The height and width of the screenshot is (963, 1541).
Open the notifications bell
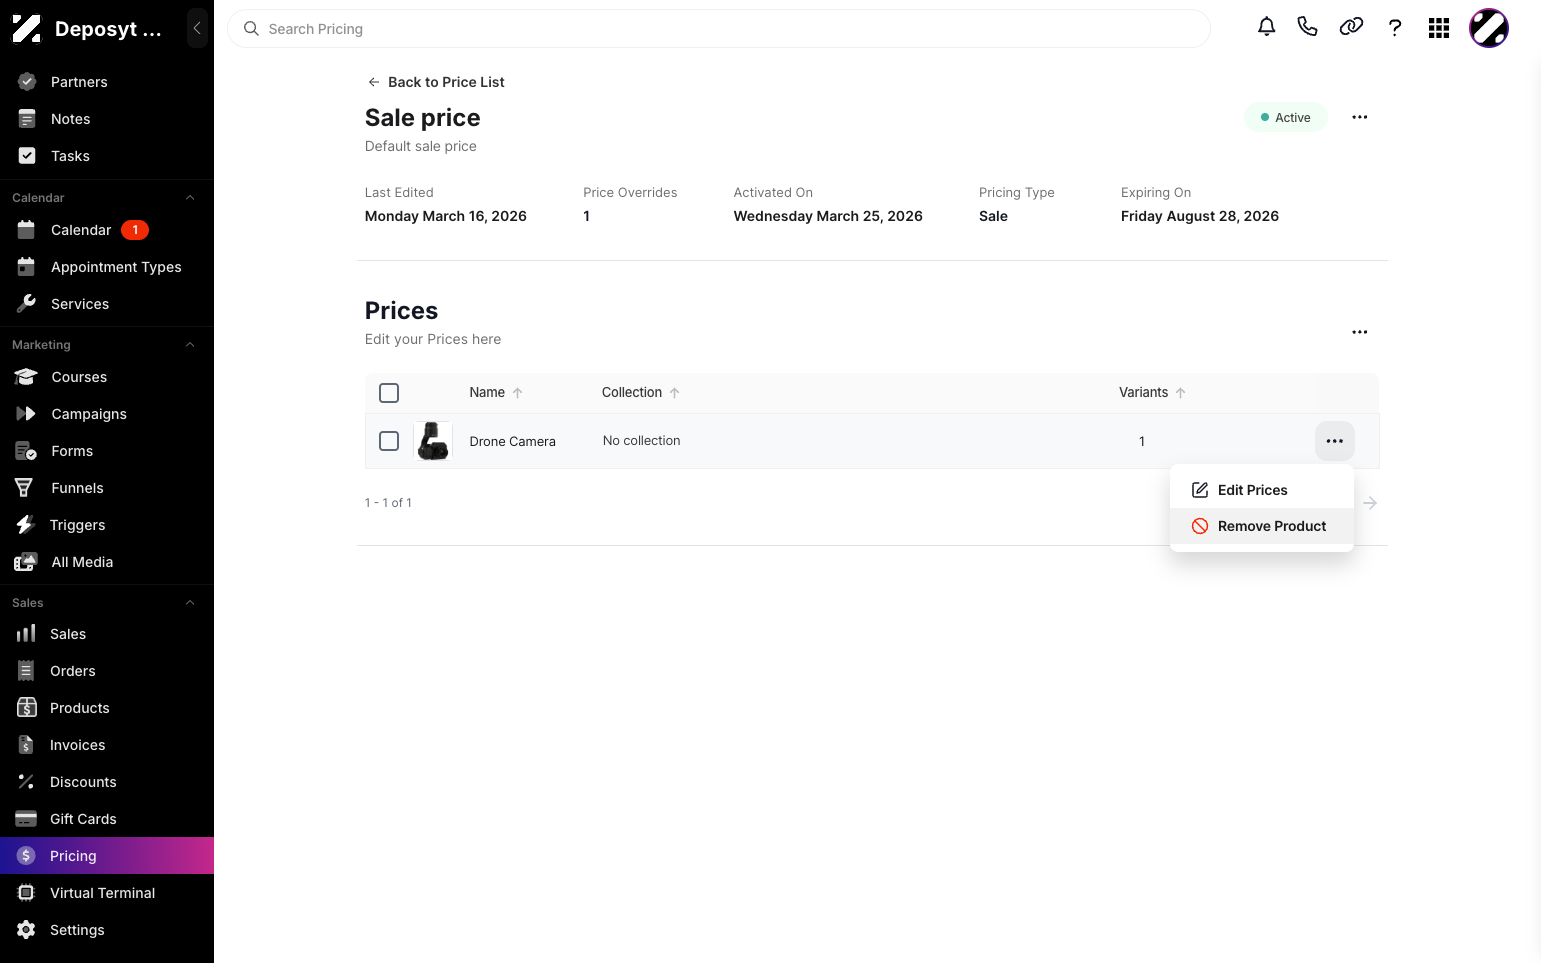(x=1266, y=27)
